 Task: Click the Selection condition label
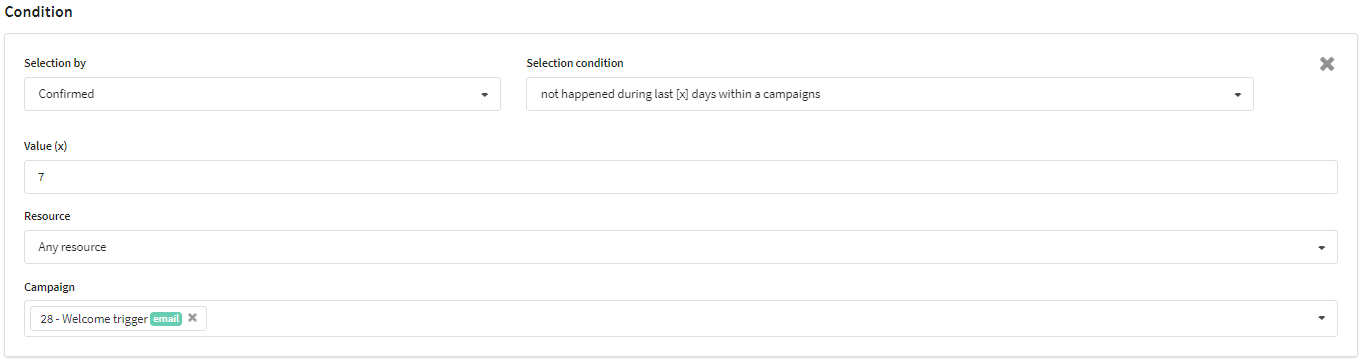point(575,63)
